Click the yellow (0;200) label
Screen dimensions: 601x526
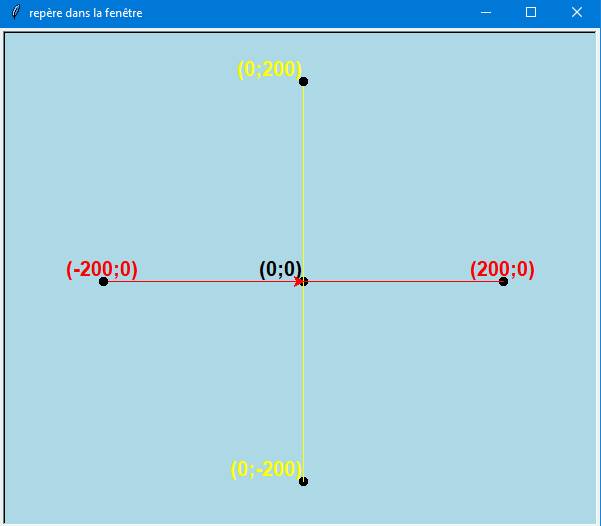(x=269, y=69)
